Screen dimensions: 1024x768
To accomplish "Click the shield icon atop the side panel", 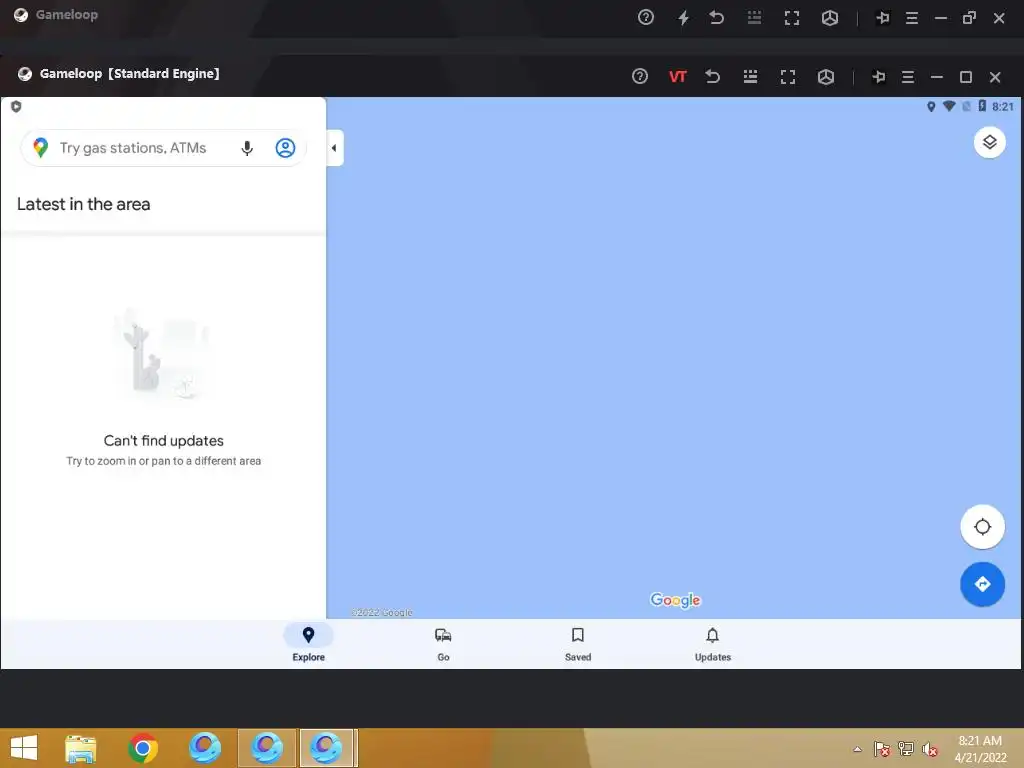I will [16, 106].
